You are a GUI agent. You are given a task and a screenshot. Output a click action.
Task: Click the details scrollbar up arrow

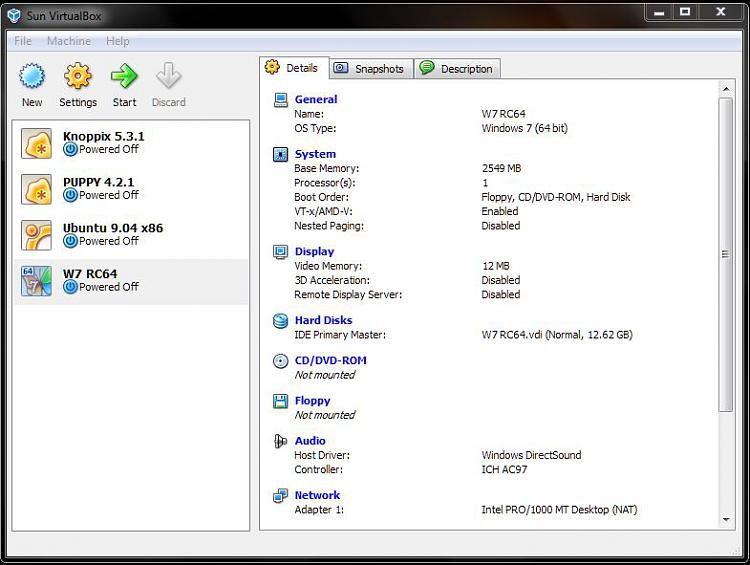point(726,89)
